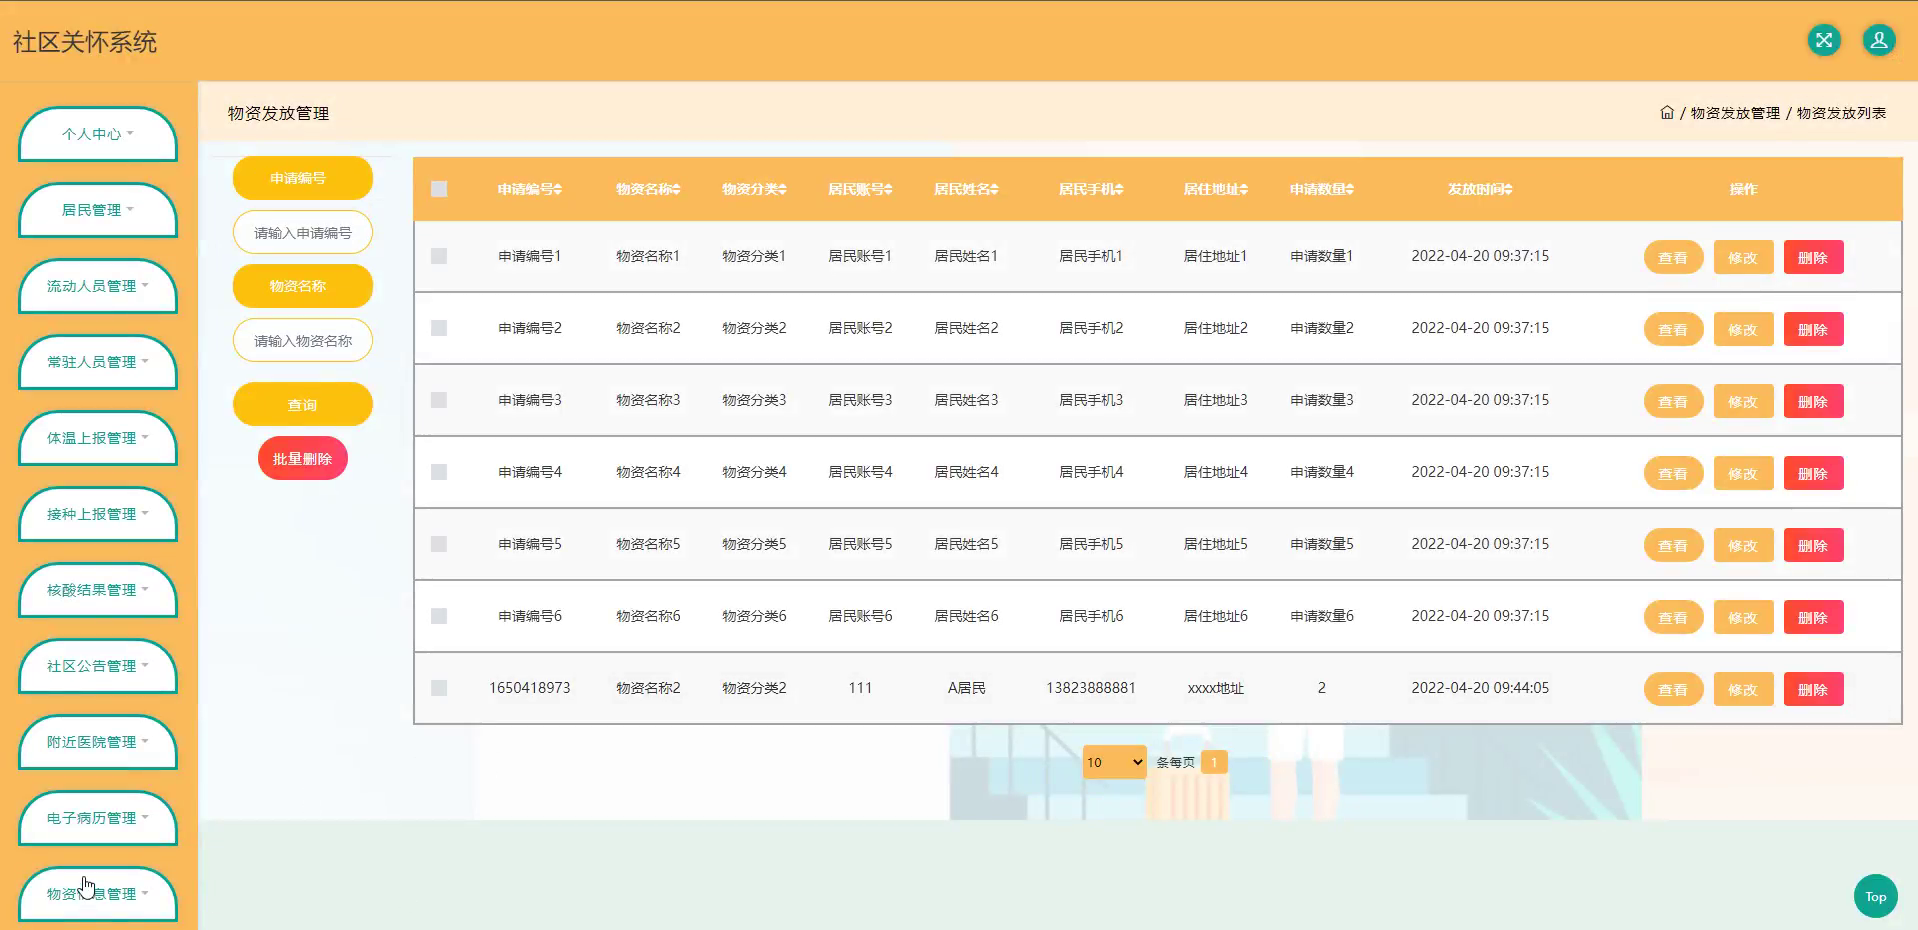View the 申请编号4 row details

click(x=1673, y=473)
